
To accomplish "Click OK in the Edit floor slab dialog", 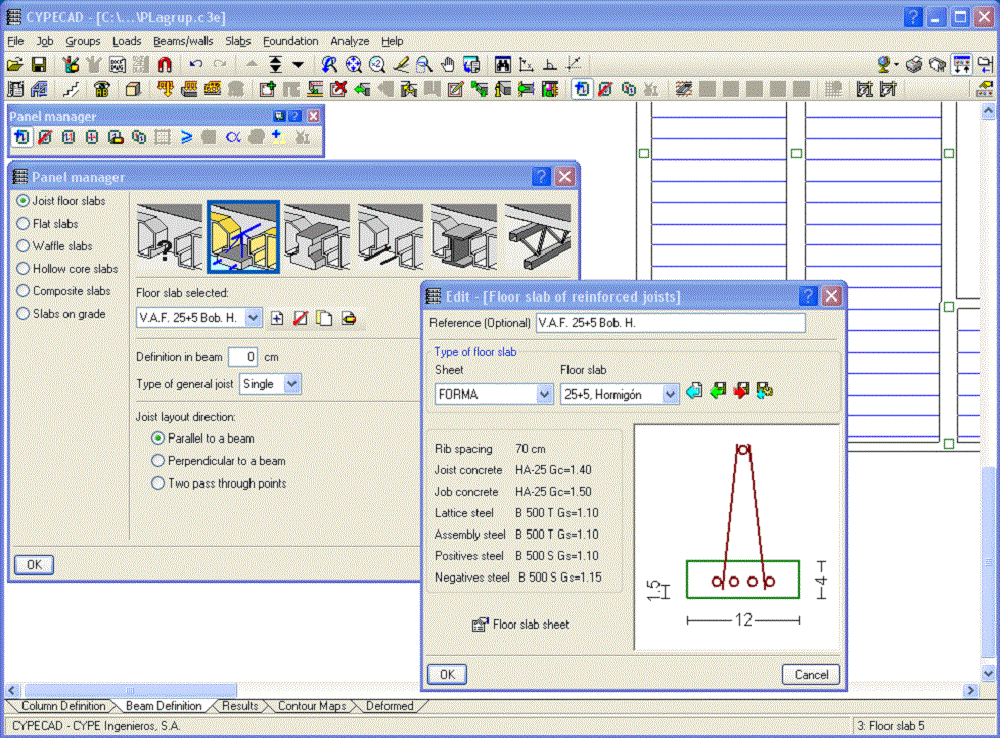I will point(447,674).
